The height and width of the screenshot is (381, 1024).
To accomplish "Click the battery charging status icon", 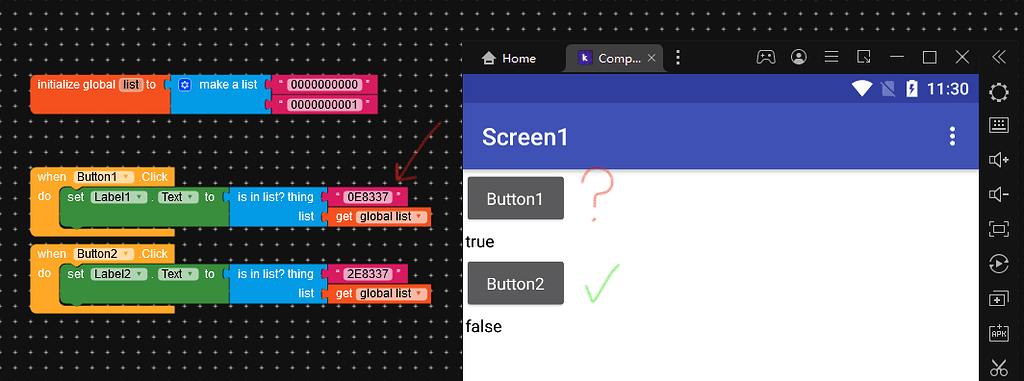I will coord(912,88).
